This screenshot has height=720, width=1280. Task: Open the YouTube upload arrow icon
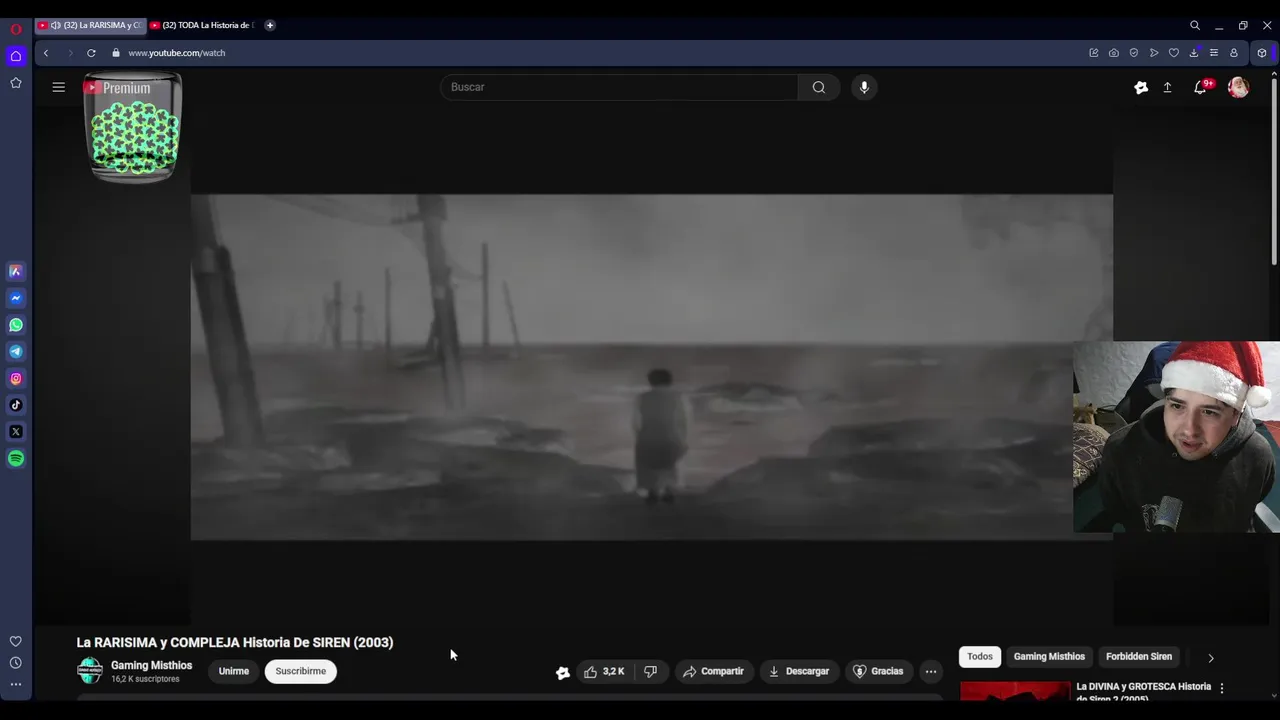(x=1167, y=87)
